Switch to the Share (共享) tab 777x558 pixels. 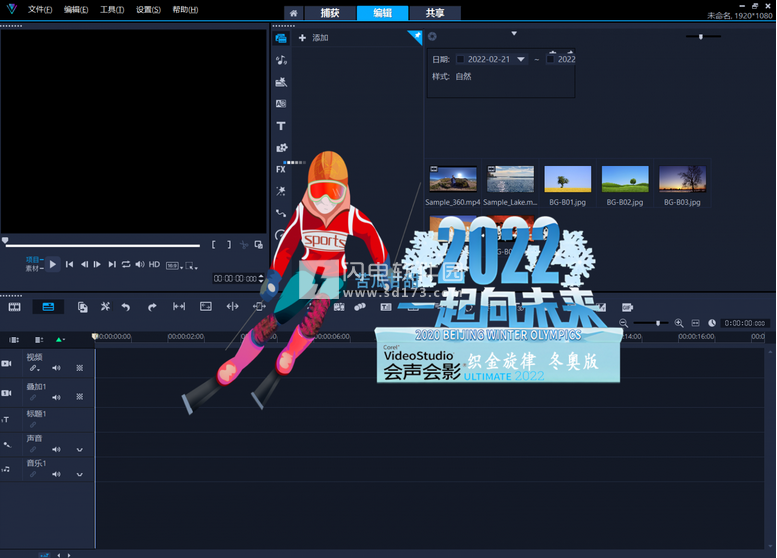[435, 13]
